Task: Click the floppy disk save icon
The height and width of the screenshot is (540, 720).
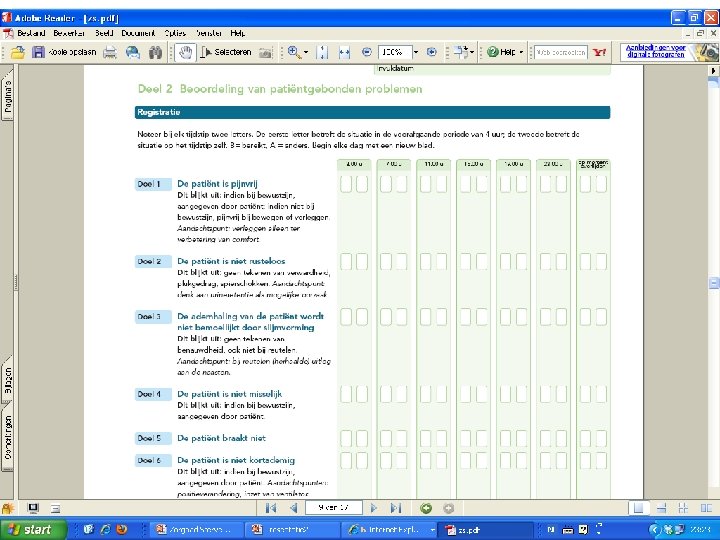Action: click(38, 52)
